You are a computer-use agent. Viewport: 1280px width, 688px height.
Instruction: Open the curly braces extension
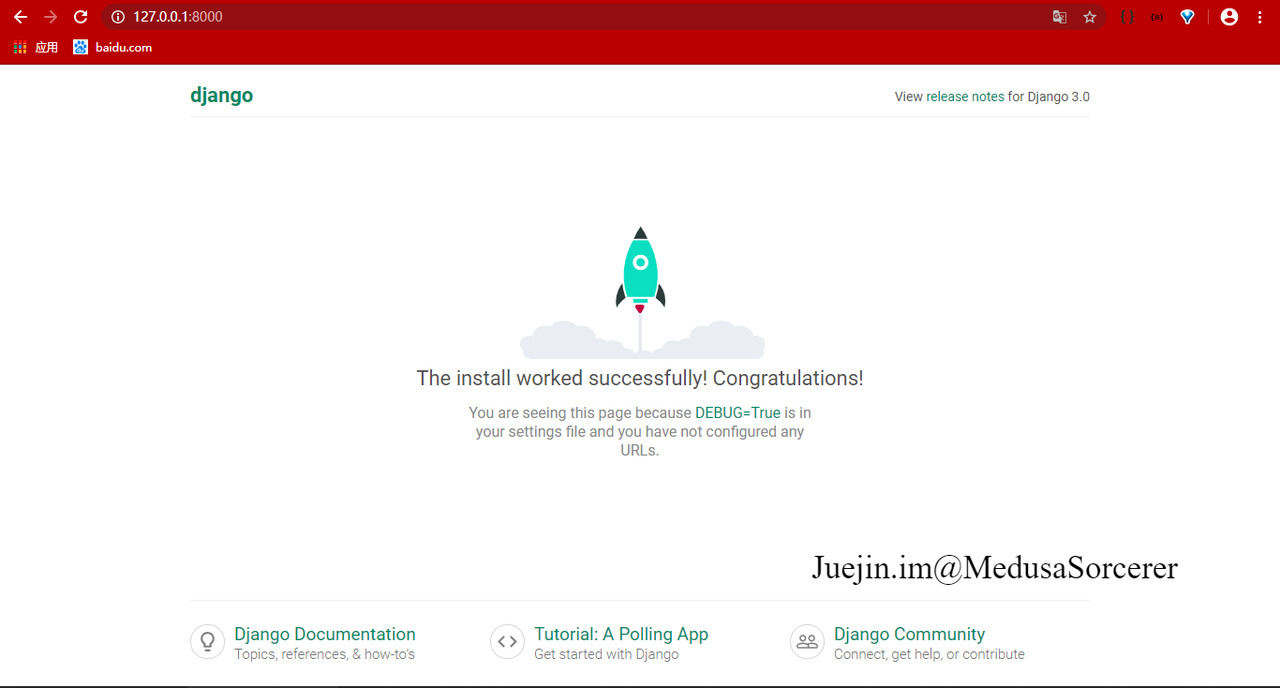[x=1127, y=17]
